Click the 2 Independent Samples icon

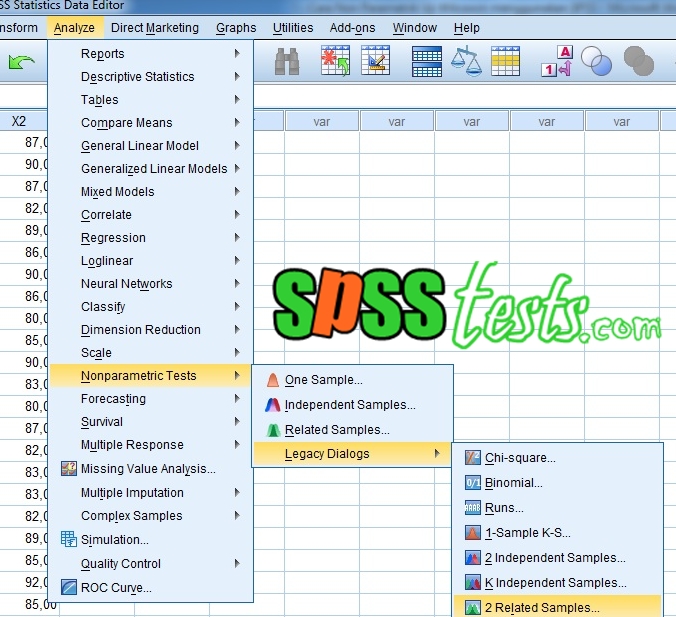point(473,557)
